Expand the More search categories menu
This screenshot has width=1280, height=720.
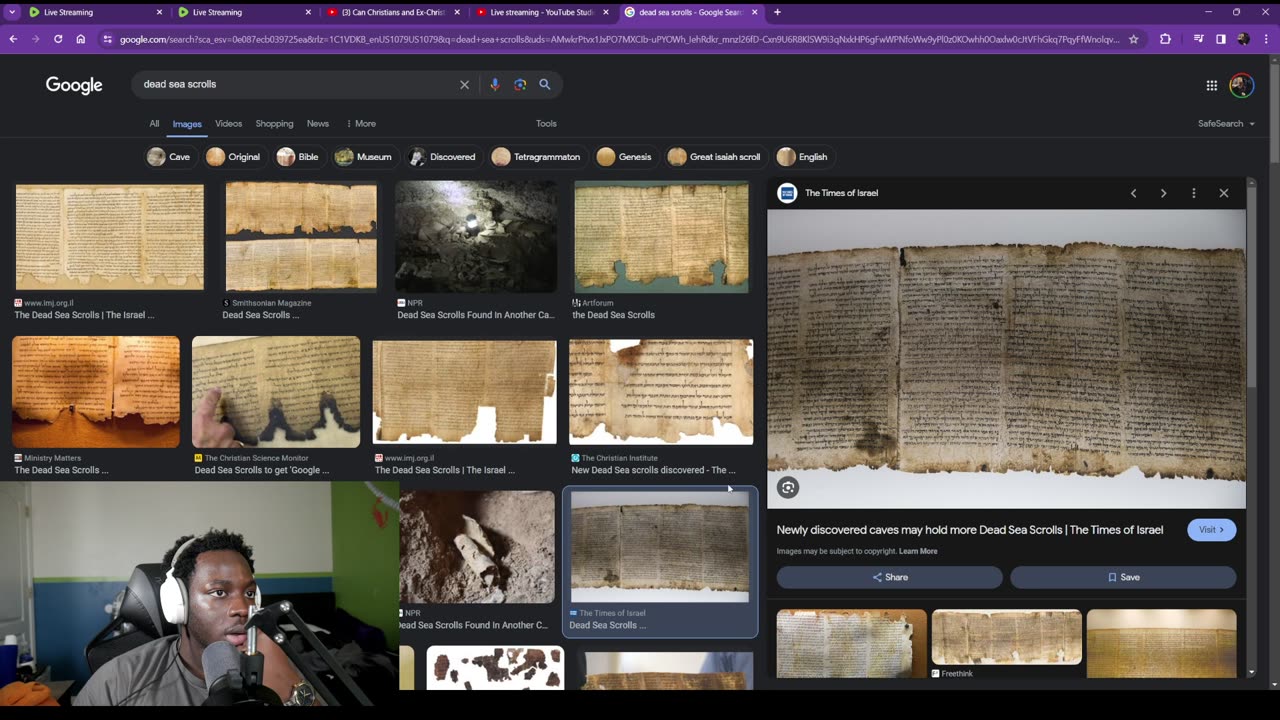point(361,124)
